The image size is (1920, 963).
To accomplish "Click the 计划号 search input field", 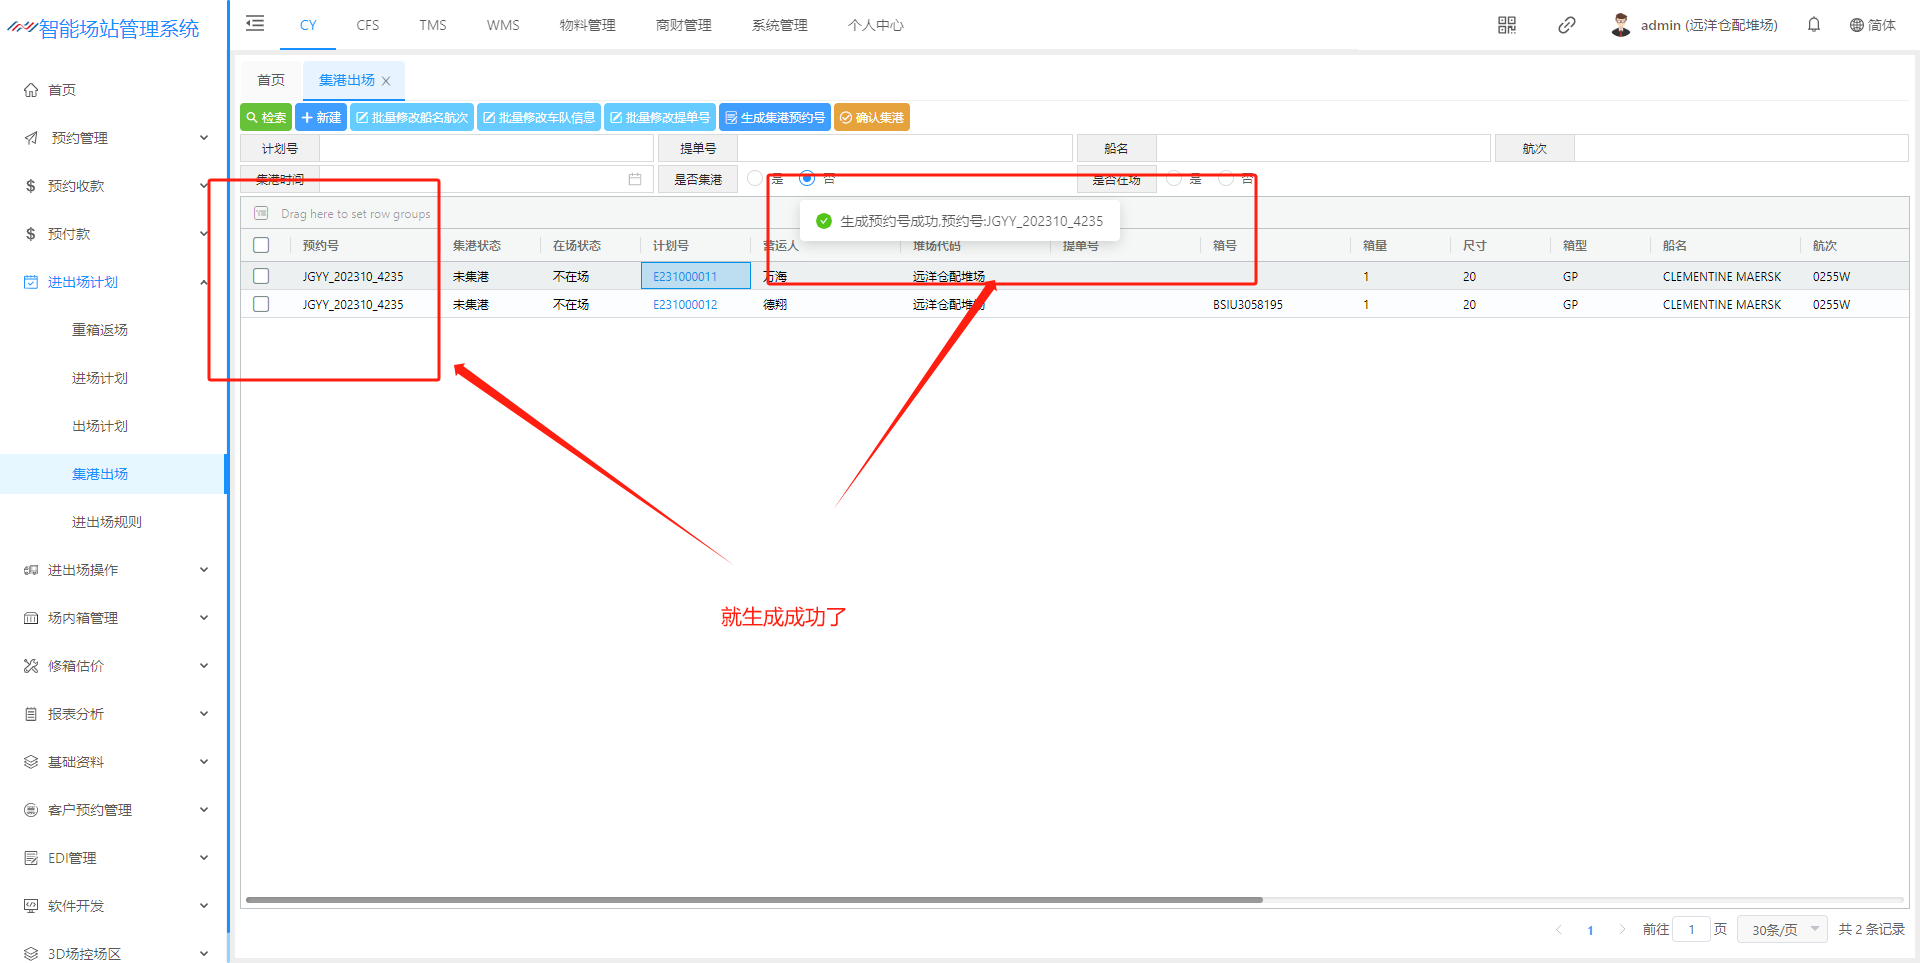I will tap(486, 149).
